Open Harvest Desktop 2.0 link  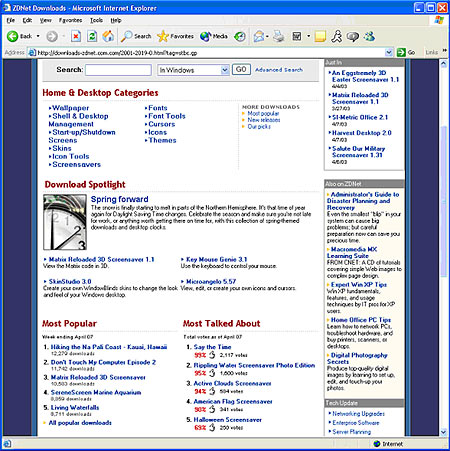pyautogui.click(x=362, y=133)
